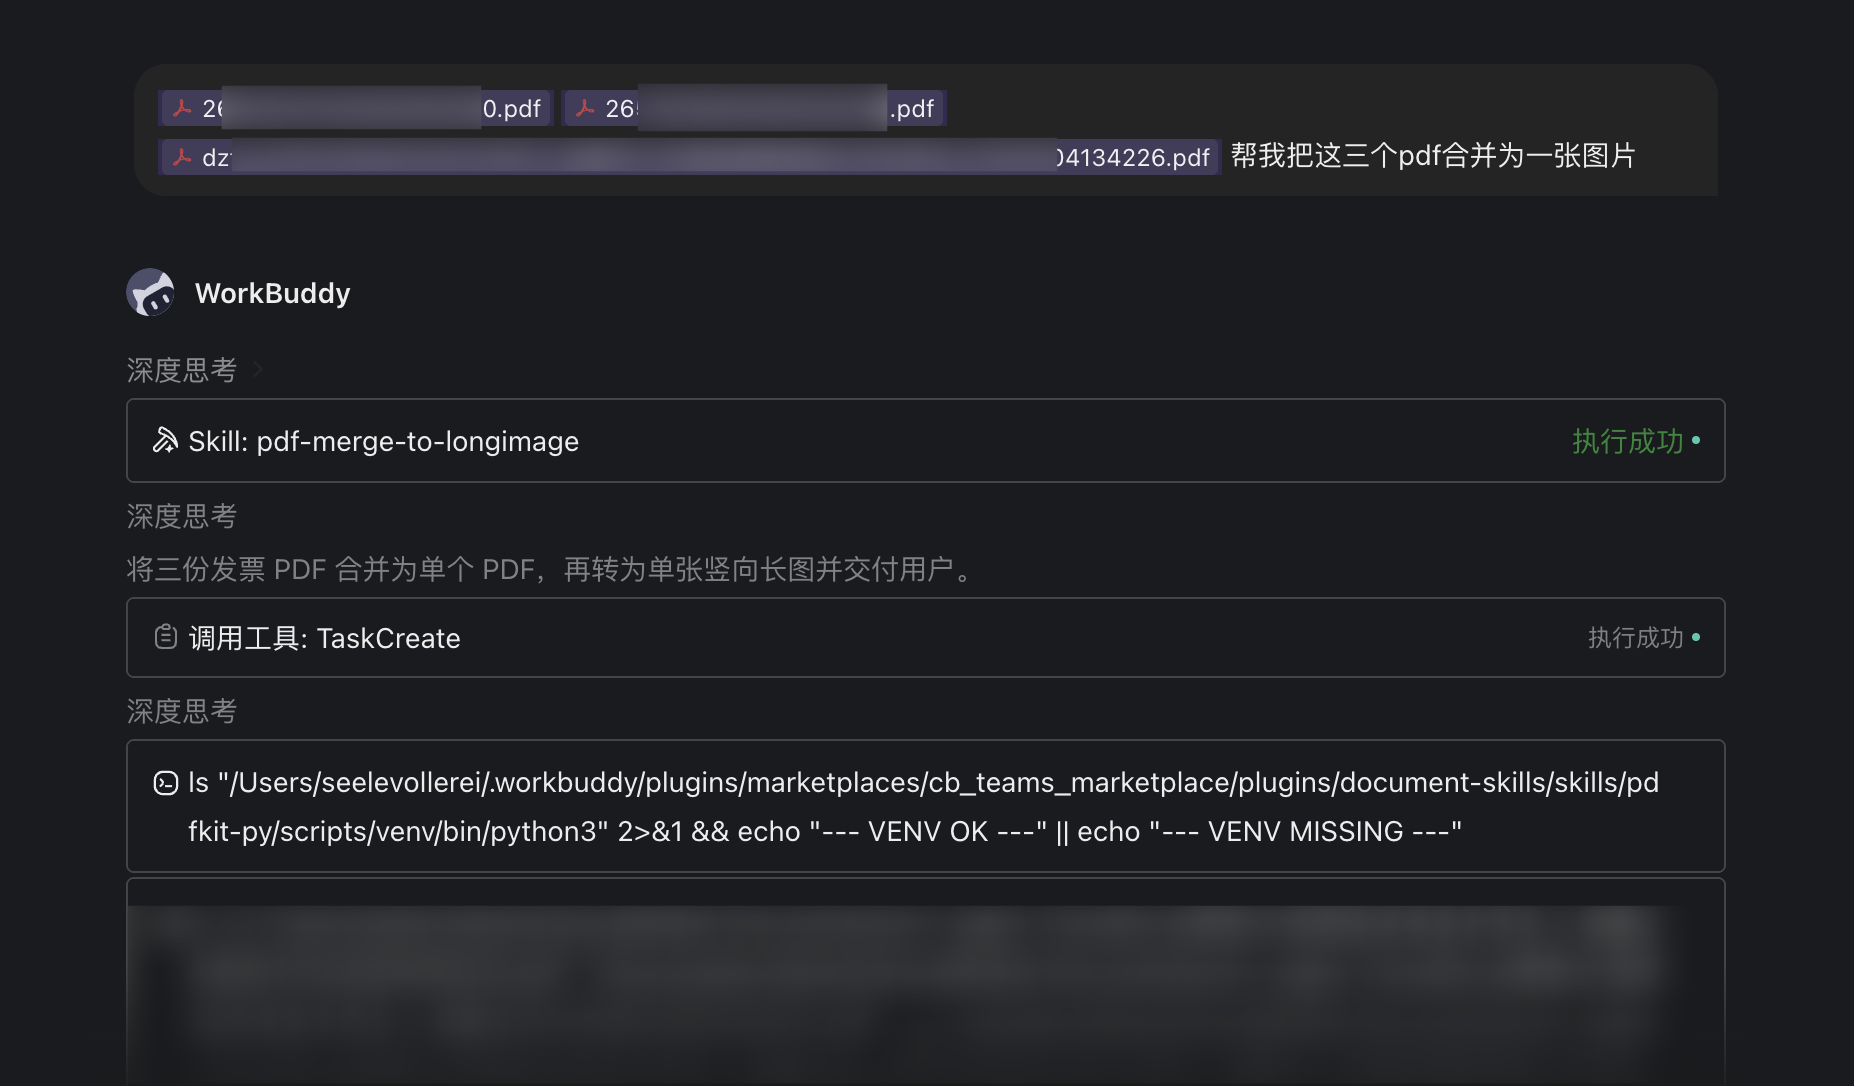Open the attachment ending in 04134226.pdf
This screenshot has height=1086, width=1854.
click(690, 157)
